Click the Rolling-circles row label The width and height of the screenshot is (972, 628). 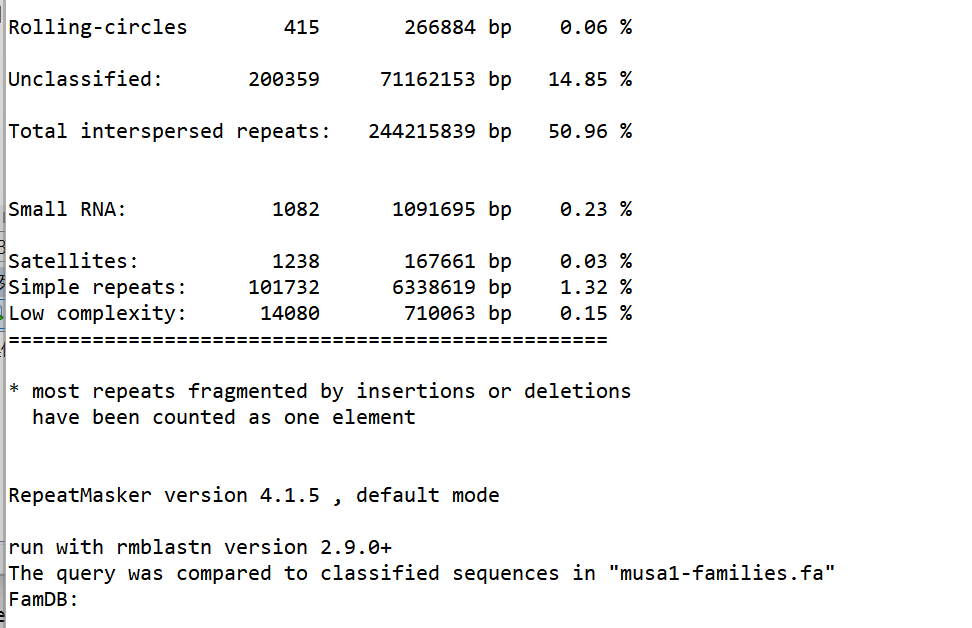click(x=97, y=27)
